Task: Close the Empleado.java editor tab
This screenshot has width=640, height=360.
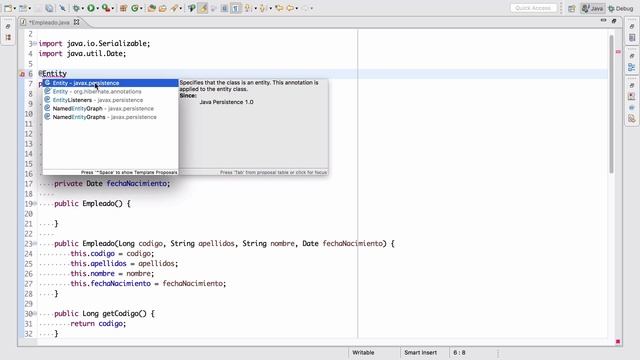Action: [x=76, y=22]
